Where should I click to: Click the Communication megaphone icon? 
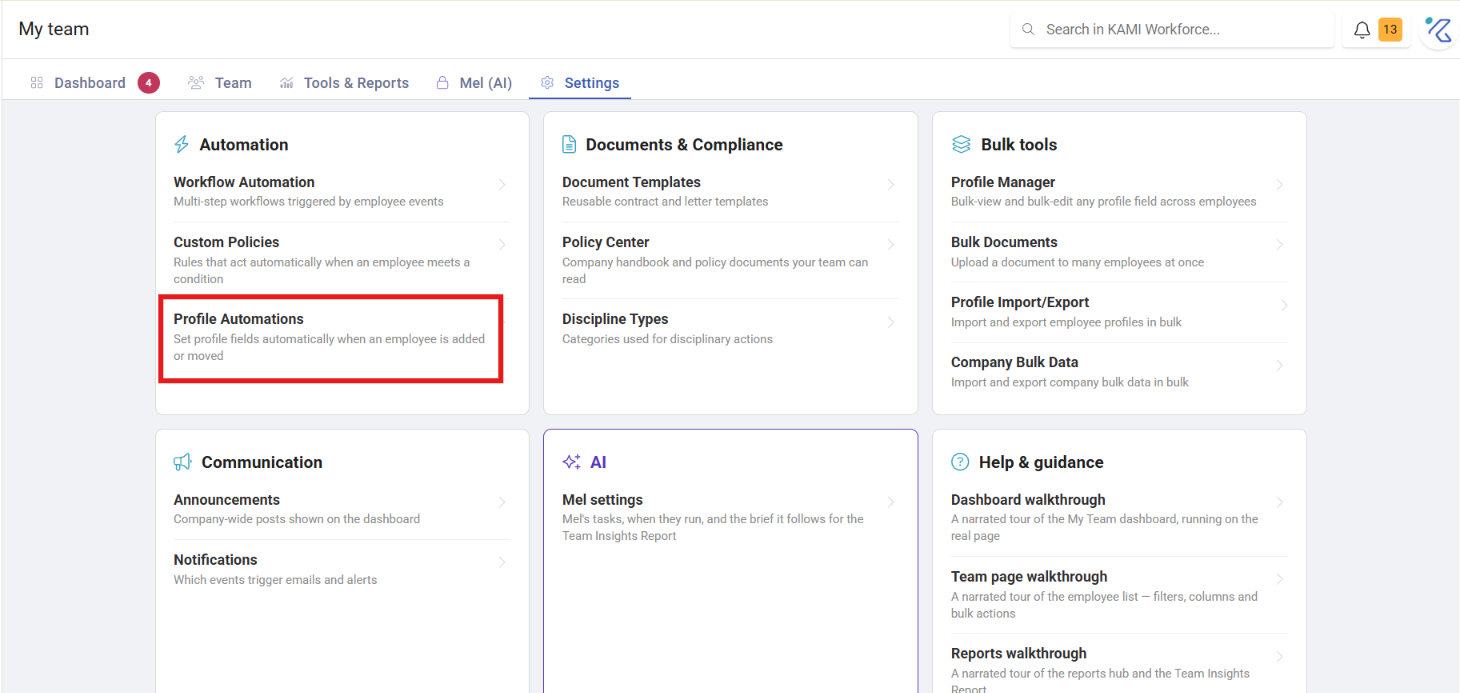[182, 462]
